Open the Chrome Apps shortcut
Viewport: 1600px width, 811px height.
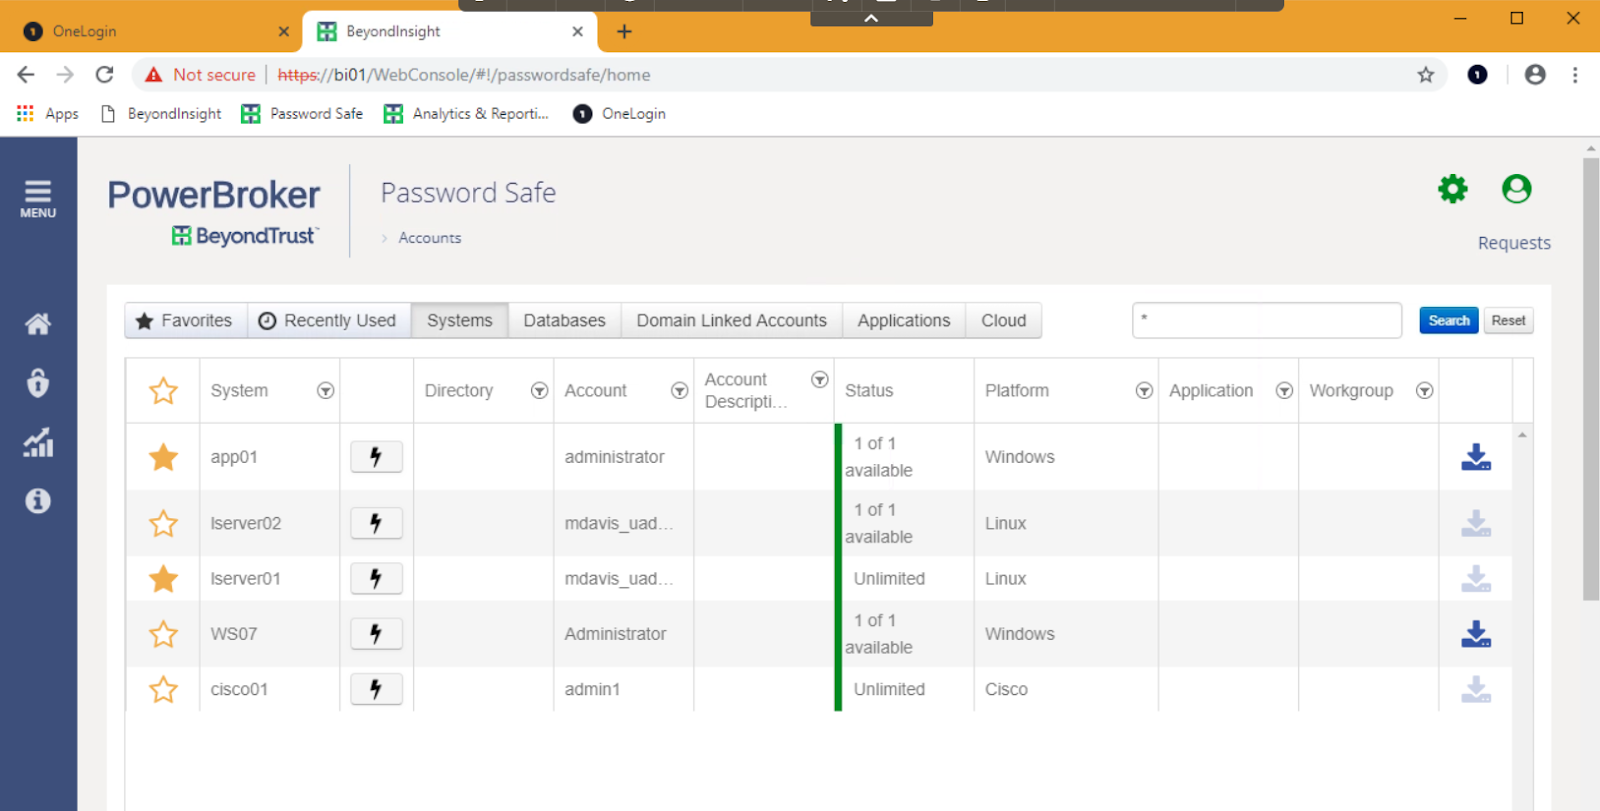point(47,114)
